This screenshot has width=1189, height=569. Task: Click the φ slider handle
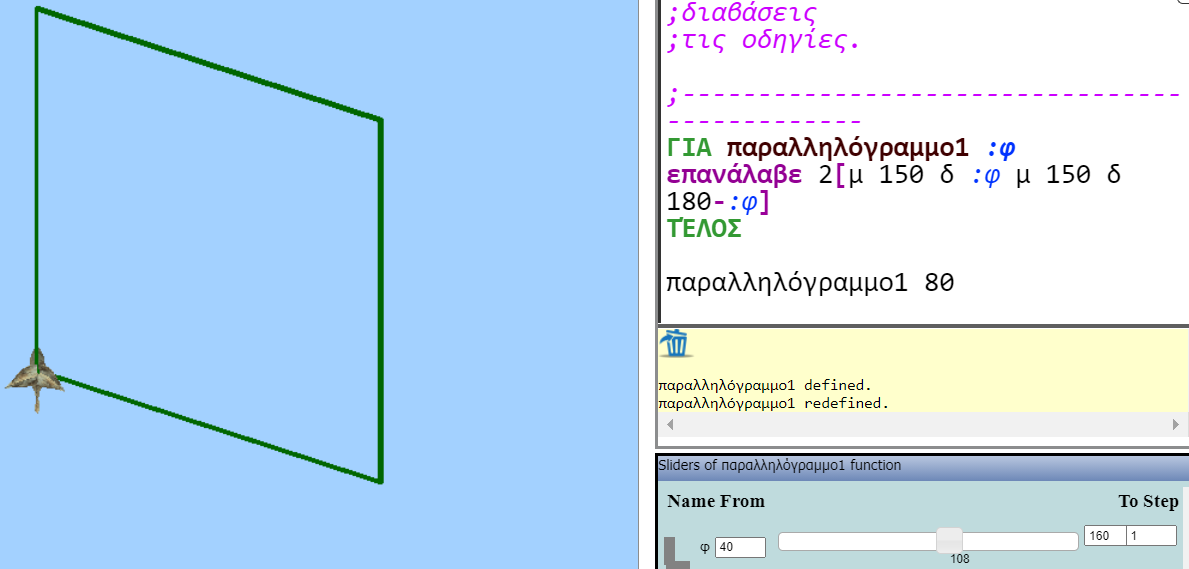point(948,540)
